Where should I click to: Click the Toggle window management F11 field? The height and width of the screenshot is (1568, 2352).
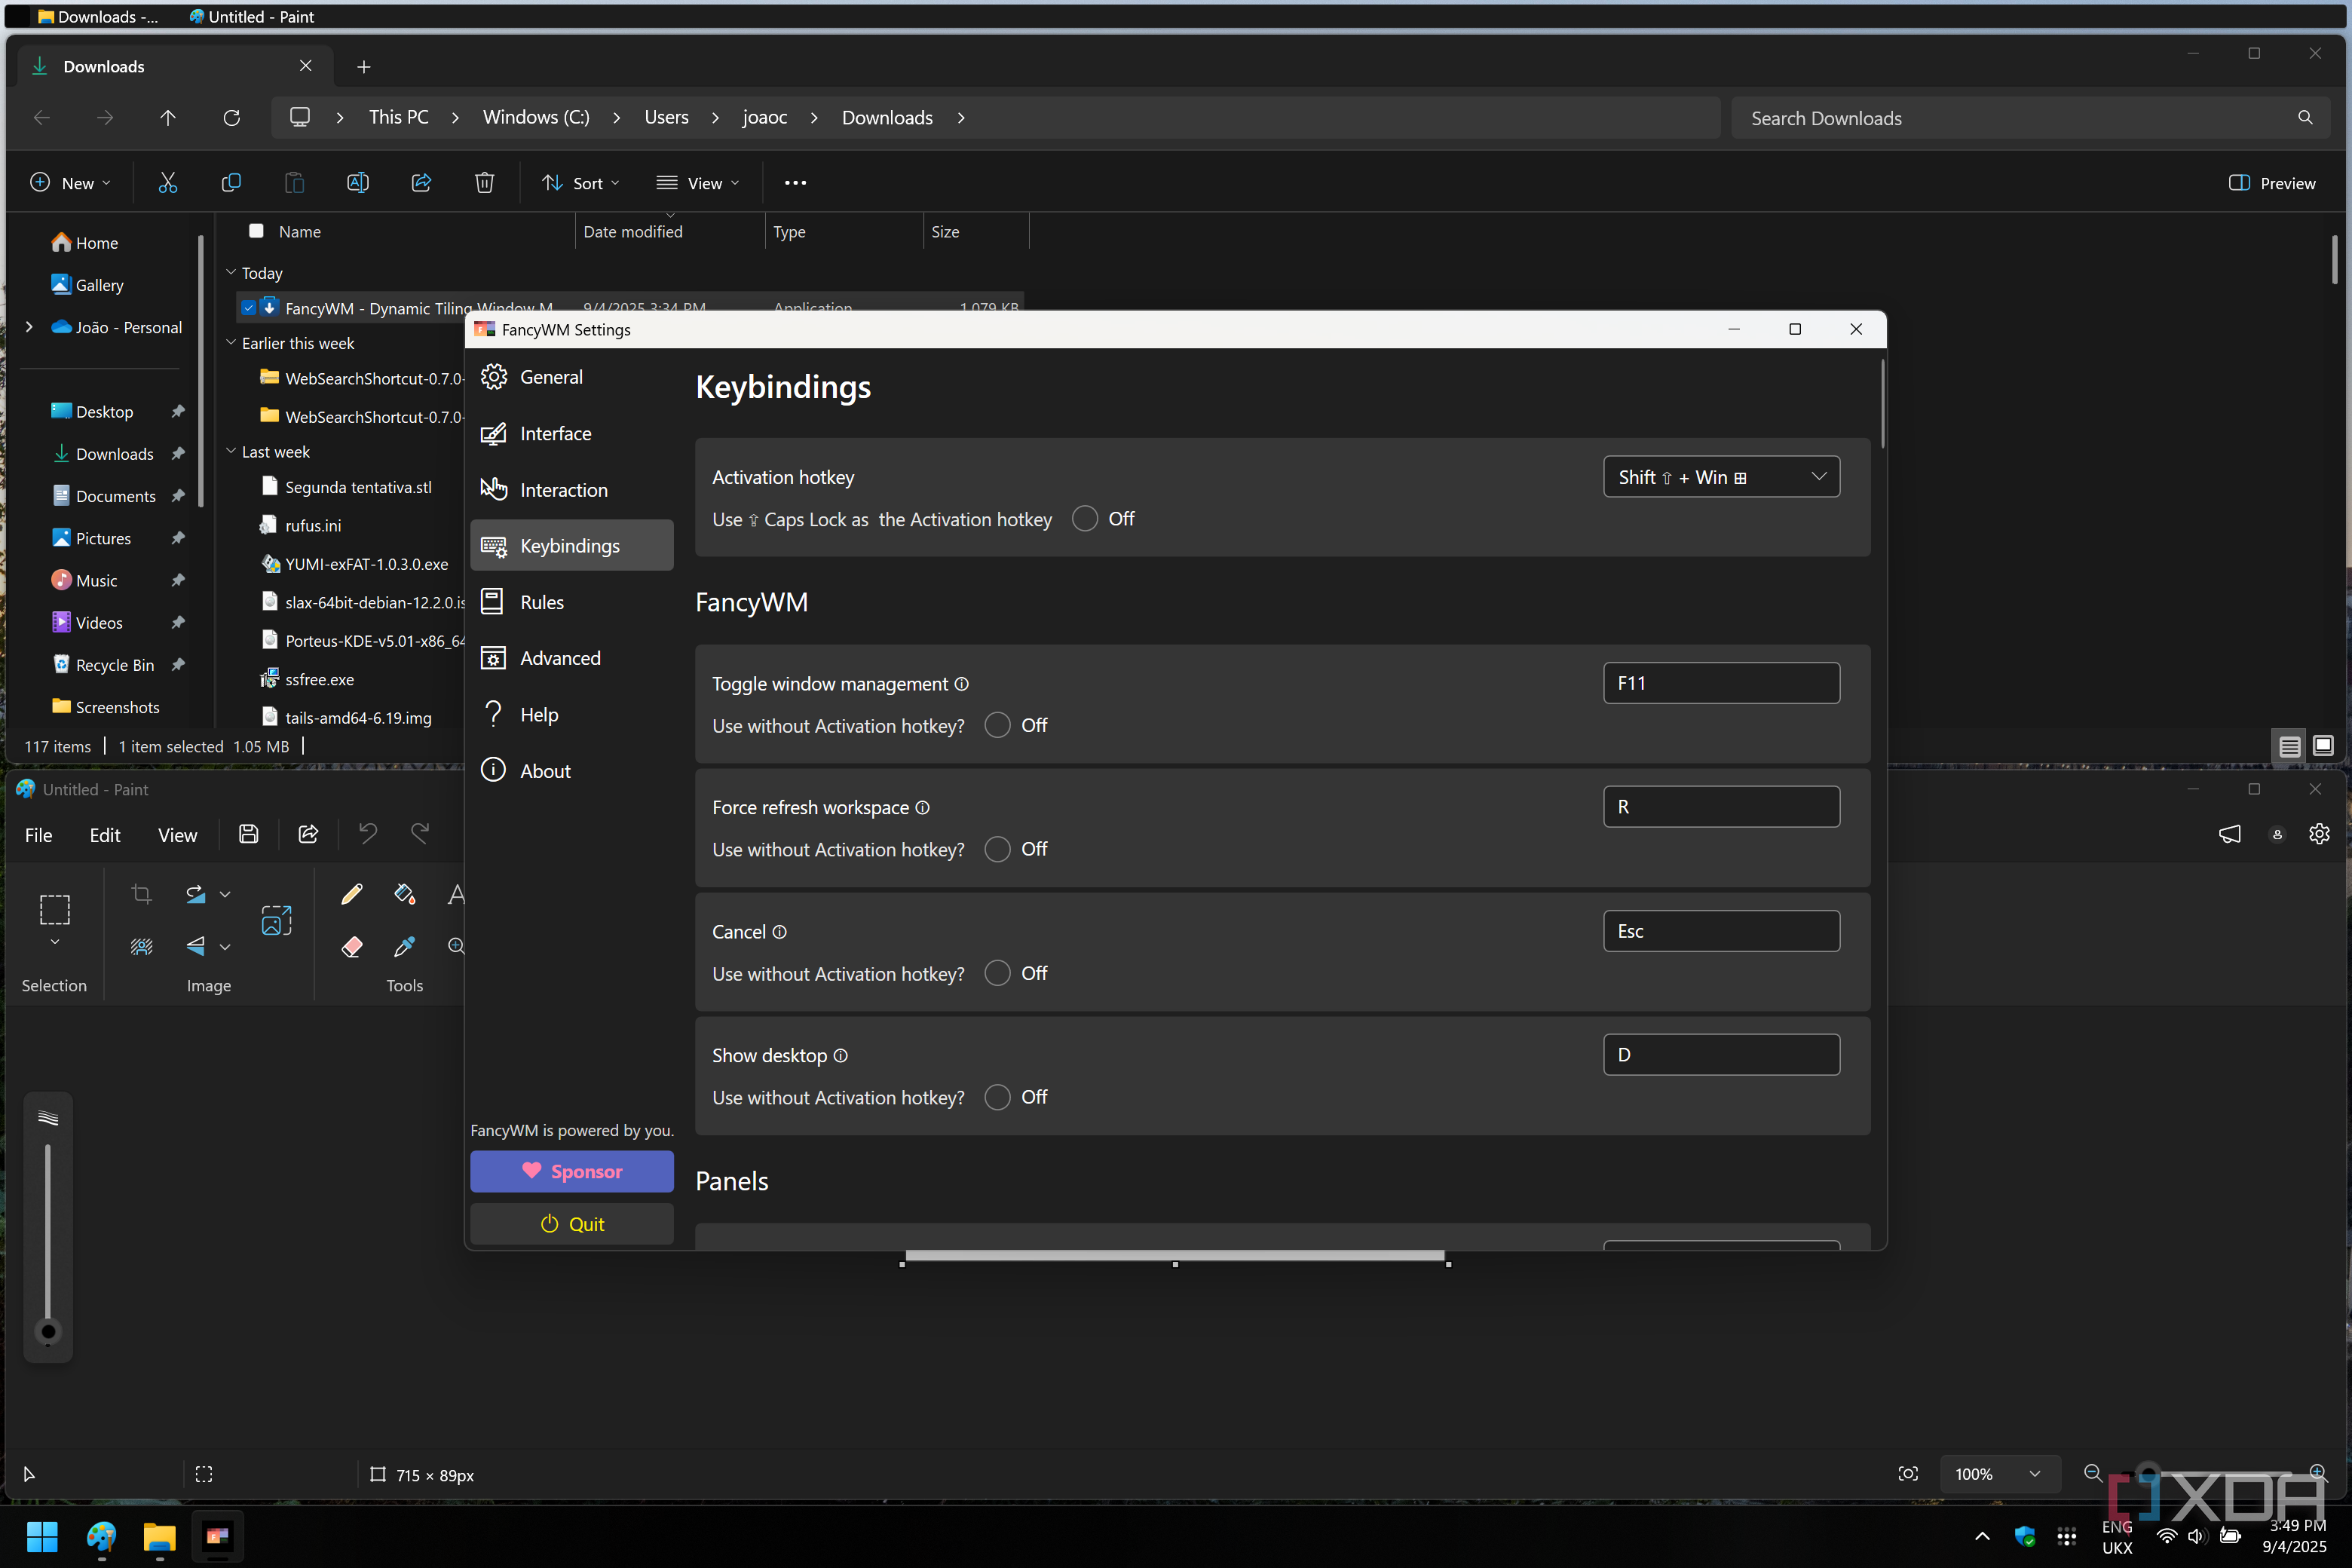pos(1721,683)
